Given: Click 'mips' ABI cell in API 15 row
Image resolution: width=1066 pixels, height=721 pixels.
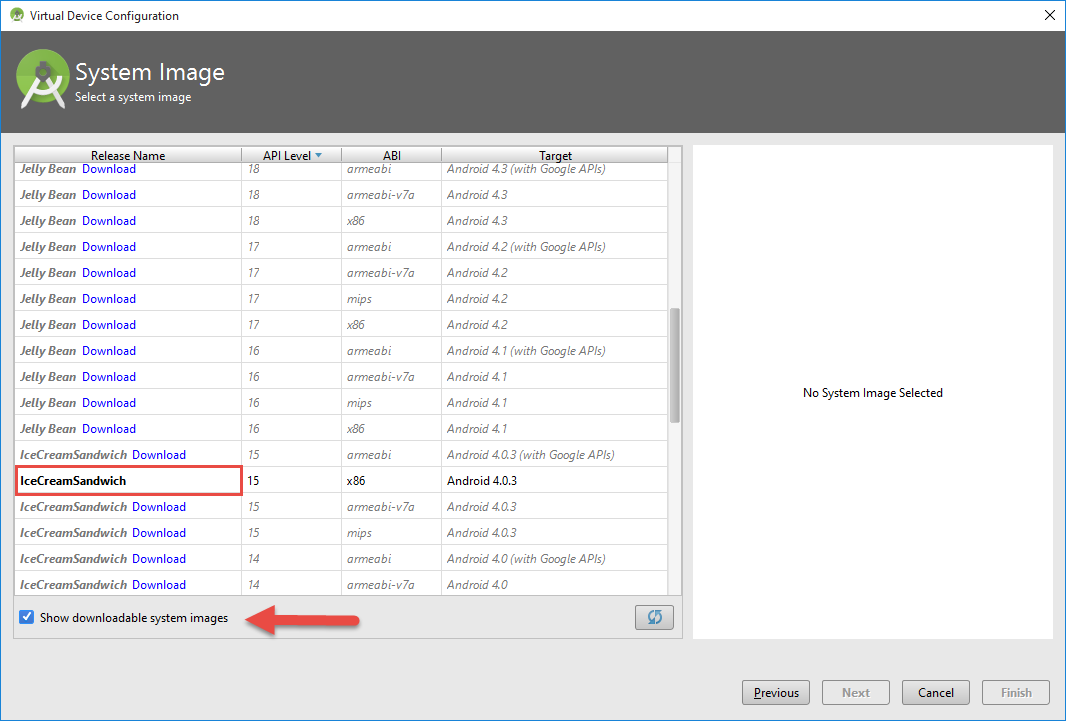Looking at the screenshot, I should (359, 533).
